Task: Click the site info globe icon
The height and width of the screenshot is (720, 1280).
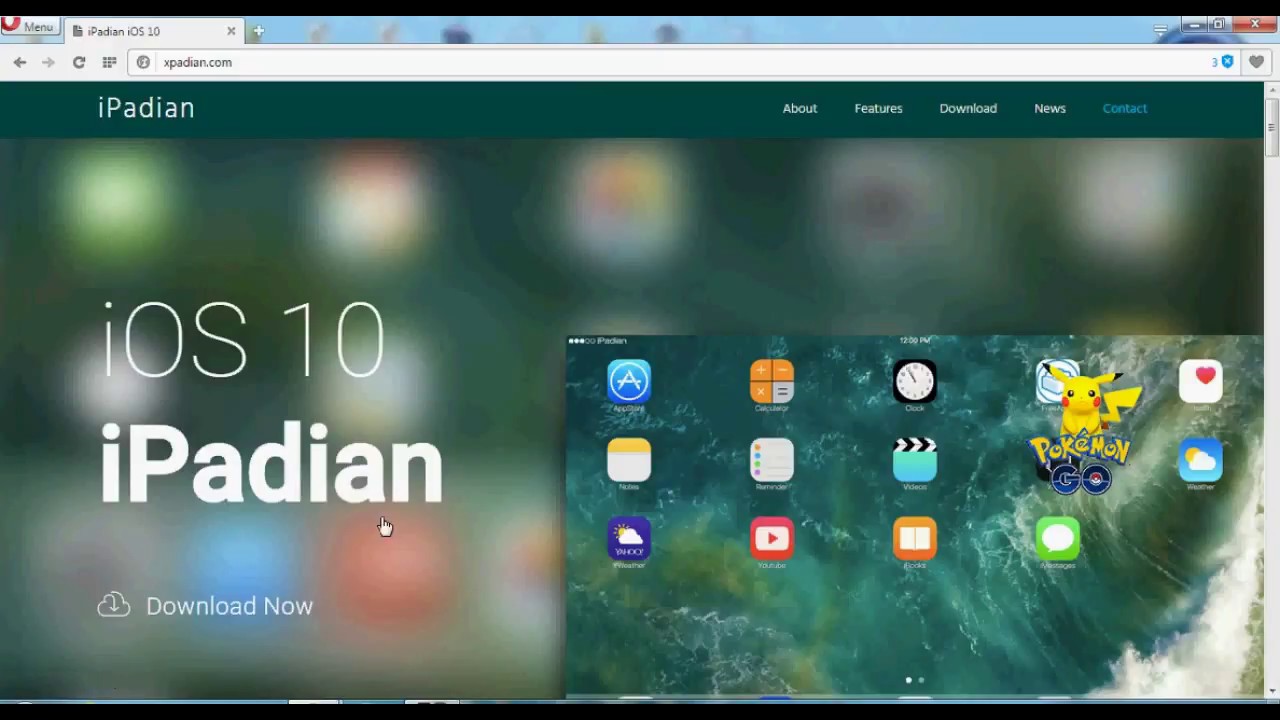Action: (143, 62)
